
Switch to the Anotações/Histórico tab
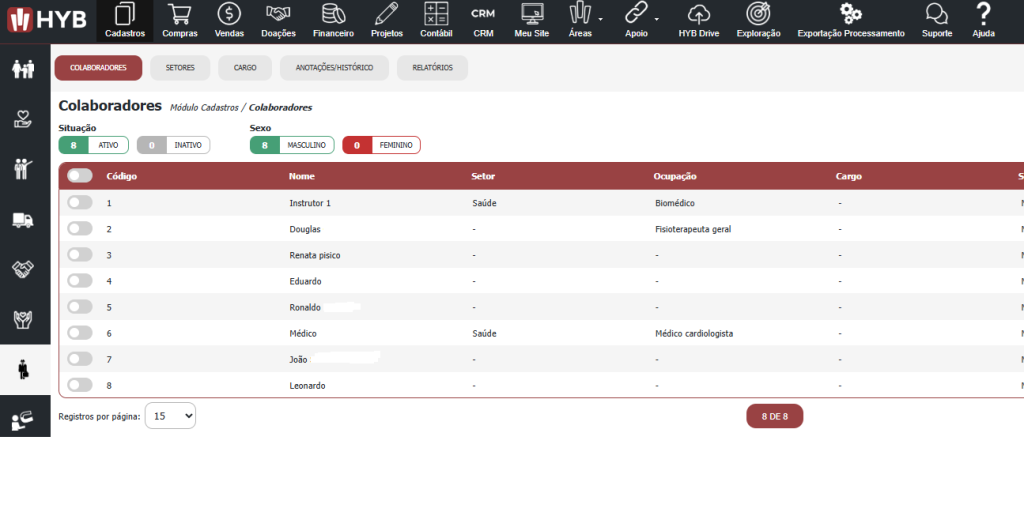pos(327,68)
